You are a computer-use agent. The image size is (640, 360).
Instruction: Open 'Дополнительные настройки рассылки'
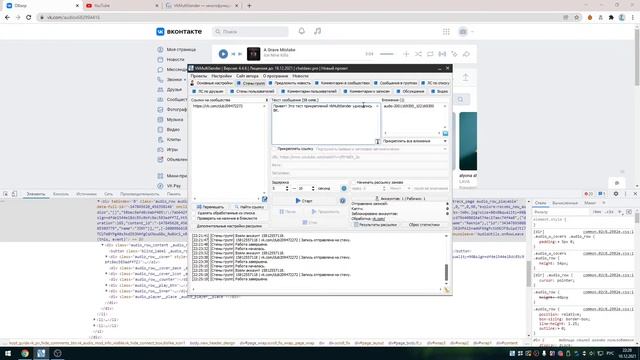229,226
